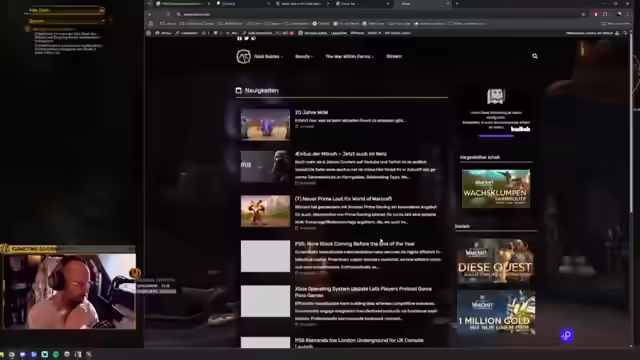This screenshot has height=360, width=640.
Task: Expand the Berufe dropdown menu
Action: tap(304, 56)
